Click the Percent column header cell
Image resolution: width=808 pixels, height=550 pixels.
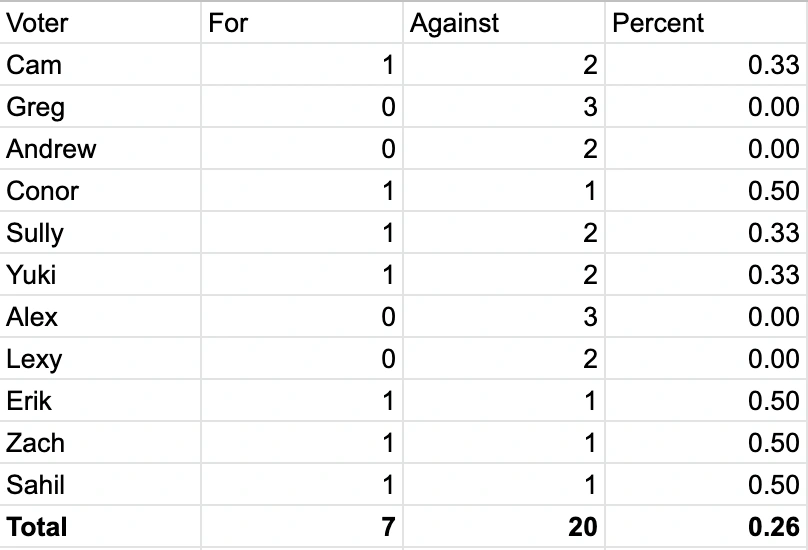tap(705, 23)
